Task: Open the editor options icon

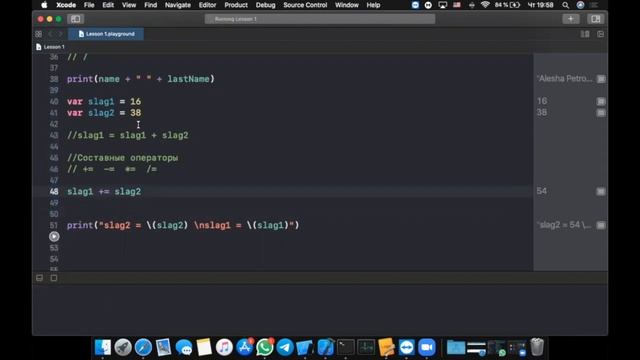Action: tap(585, 34)
